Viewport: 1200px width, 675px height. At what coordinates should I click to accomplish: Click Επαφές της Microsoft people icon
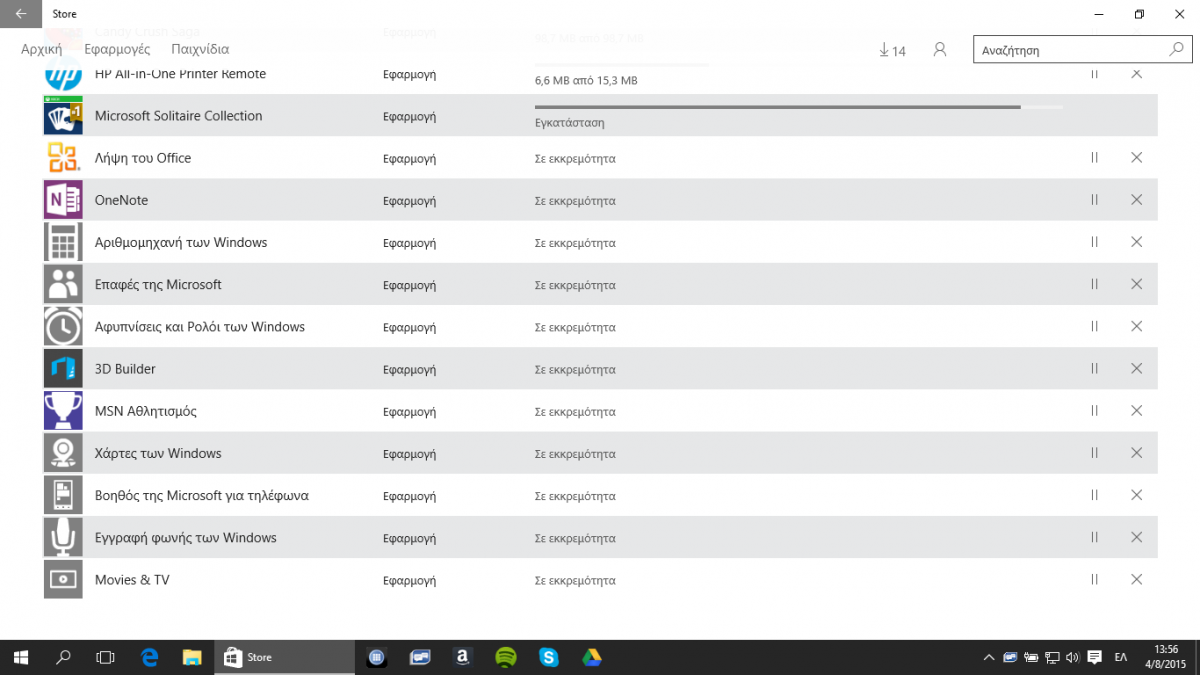[x=63, y=284]
